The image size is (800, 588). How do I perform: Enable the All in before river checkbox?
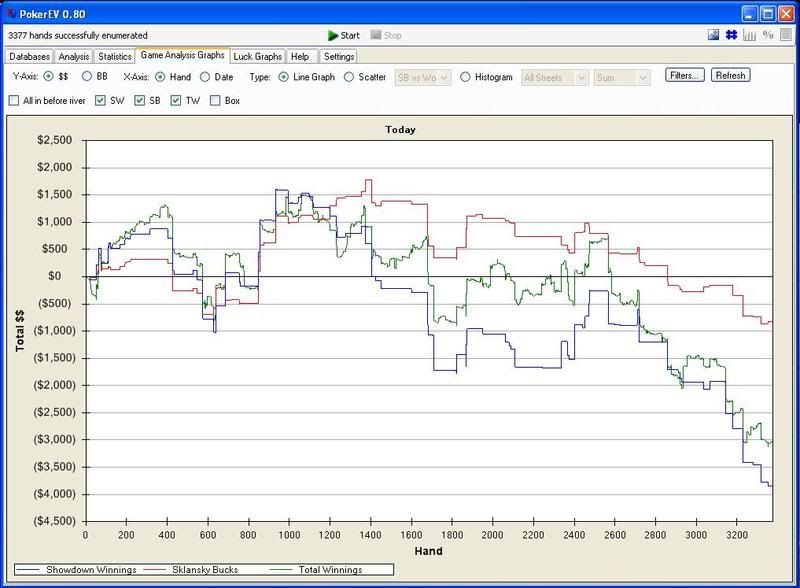14,101
